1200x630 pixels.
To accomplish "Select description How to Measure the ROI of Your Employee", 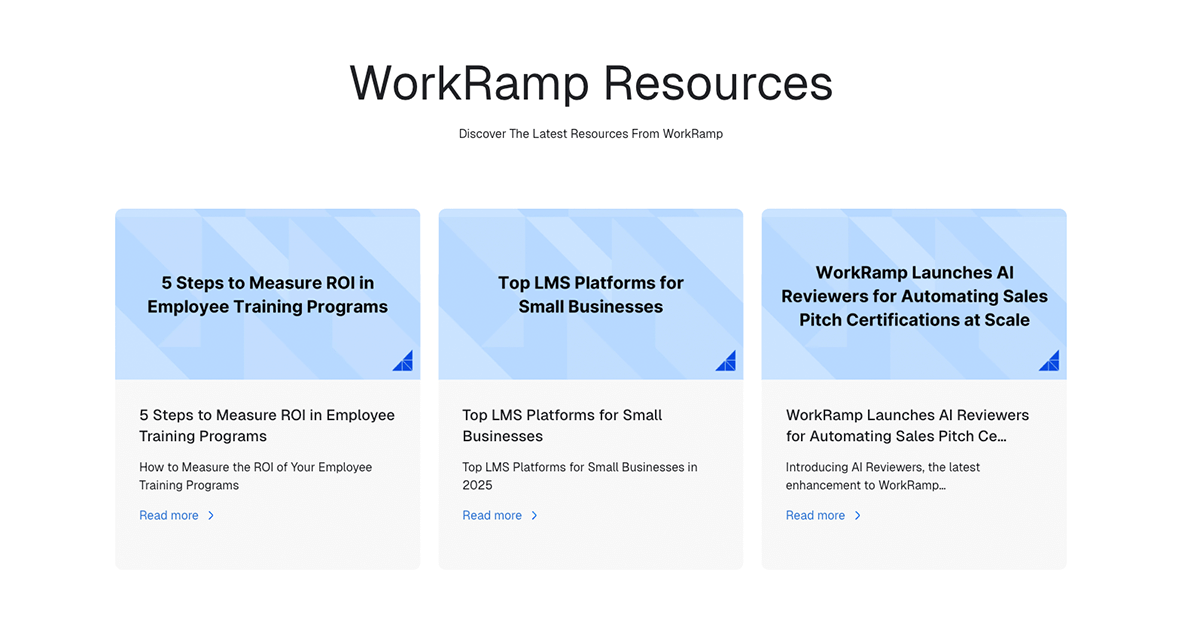I will point(255,476).
